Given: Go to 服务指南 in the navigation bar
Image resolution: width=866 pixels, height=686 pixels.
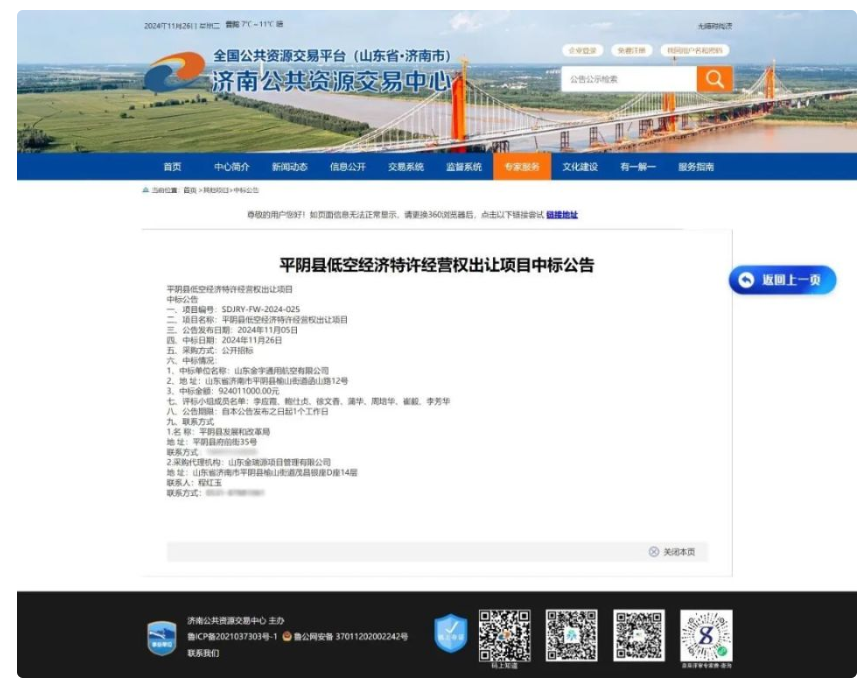Looking at the screenshot, I should coord(696,167).
